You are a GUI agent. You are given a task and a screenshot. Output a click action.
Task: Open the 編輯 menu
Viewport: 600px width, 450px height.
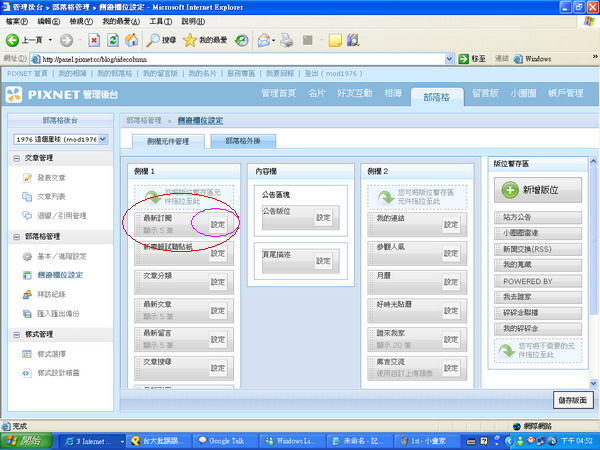click(49, 21)
